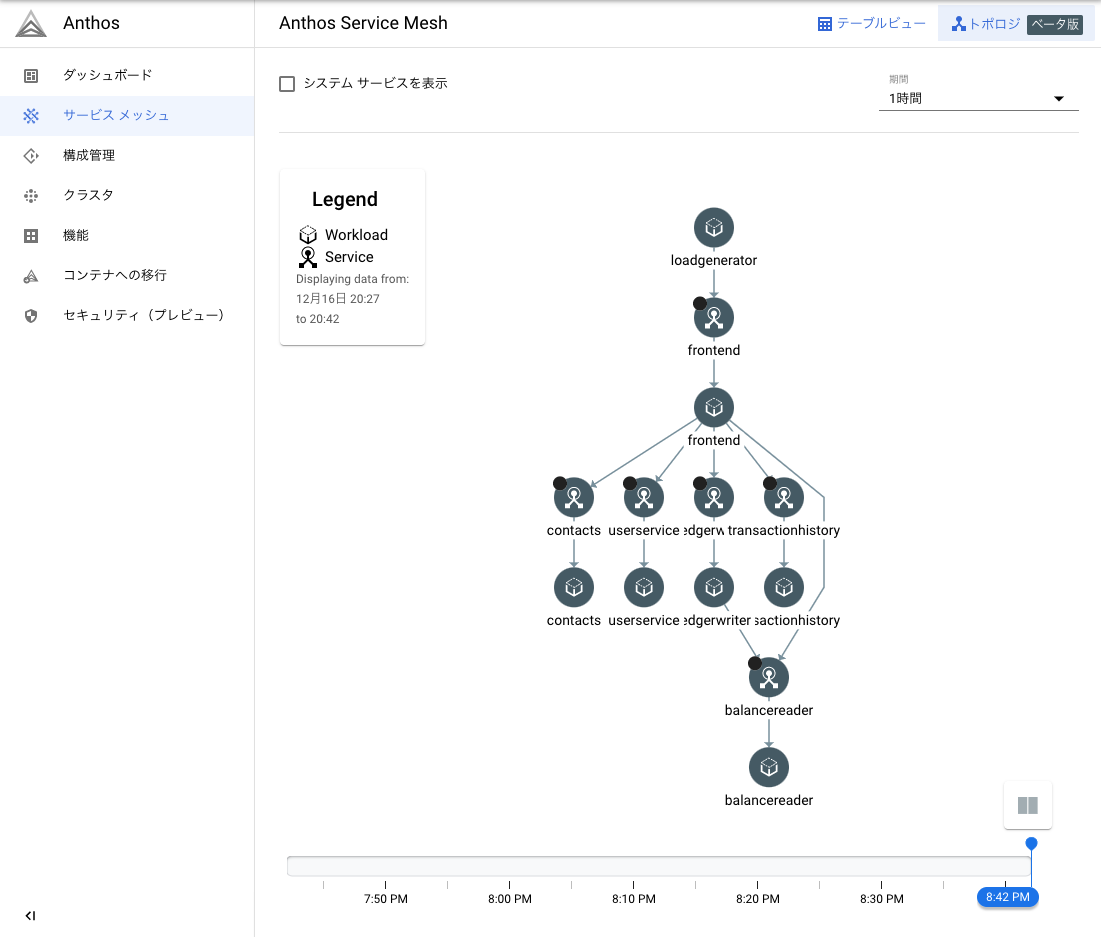Open the 期間 1時間 dropdown
The width and height of the screenshot is (1101, 937).
pos(978,98)
